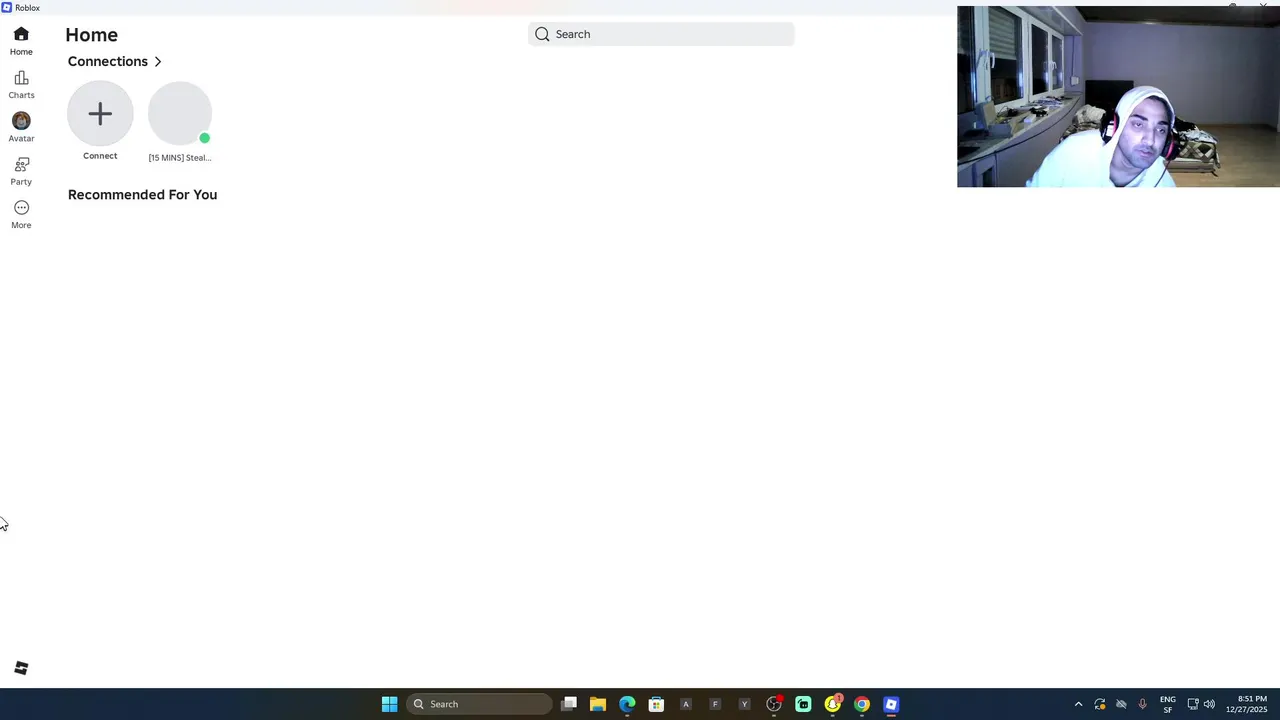Viewport: 1280px width, 720px height.
Task: Click the Connect label under plus button
Action: [x=100, y=156]
